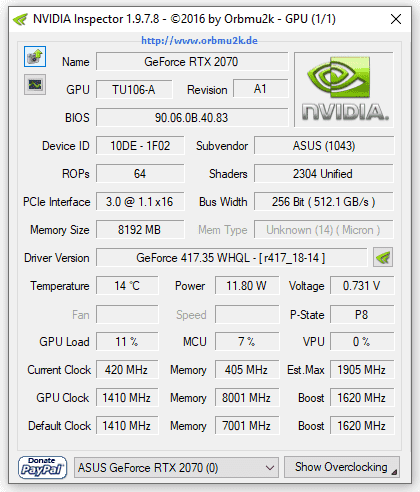Click the GPU Clock row's 1410 MHz value
This screenshot has height=492, width=420.
(x=127, y=398)
